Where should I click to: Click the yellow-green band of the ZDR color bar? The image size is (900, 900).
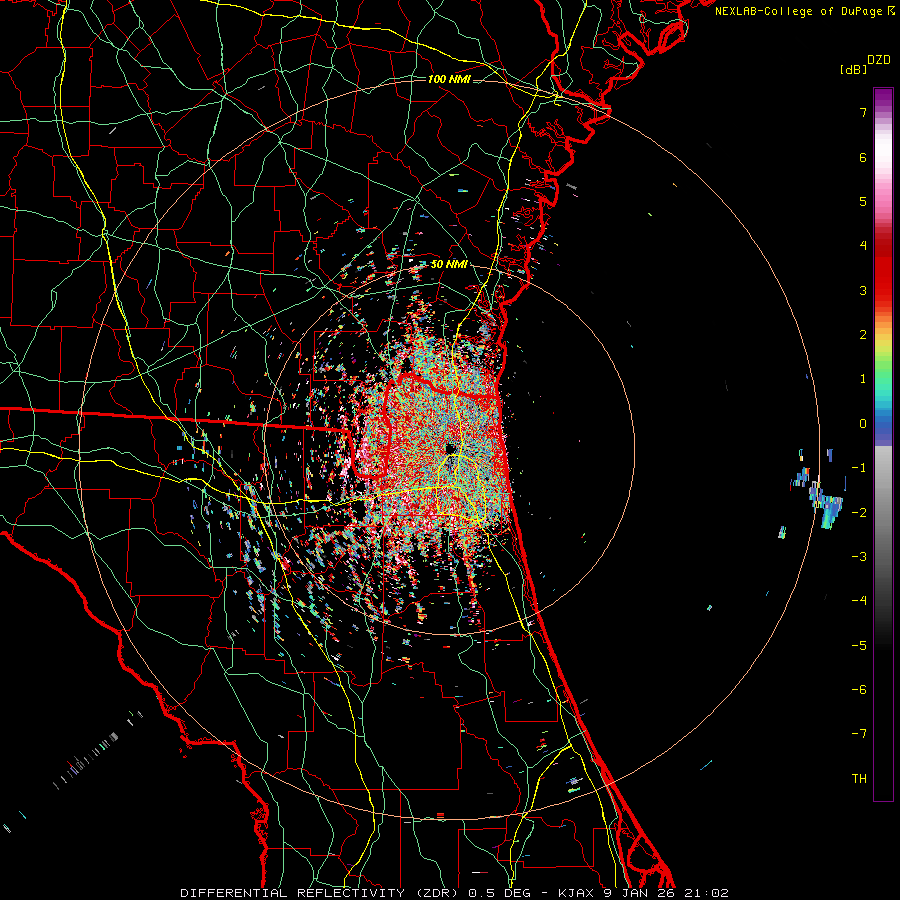coord(883,350)
